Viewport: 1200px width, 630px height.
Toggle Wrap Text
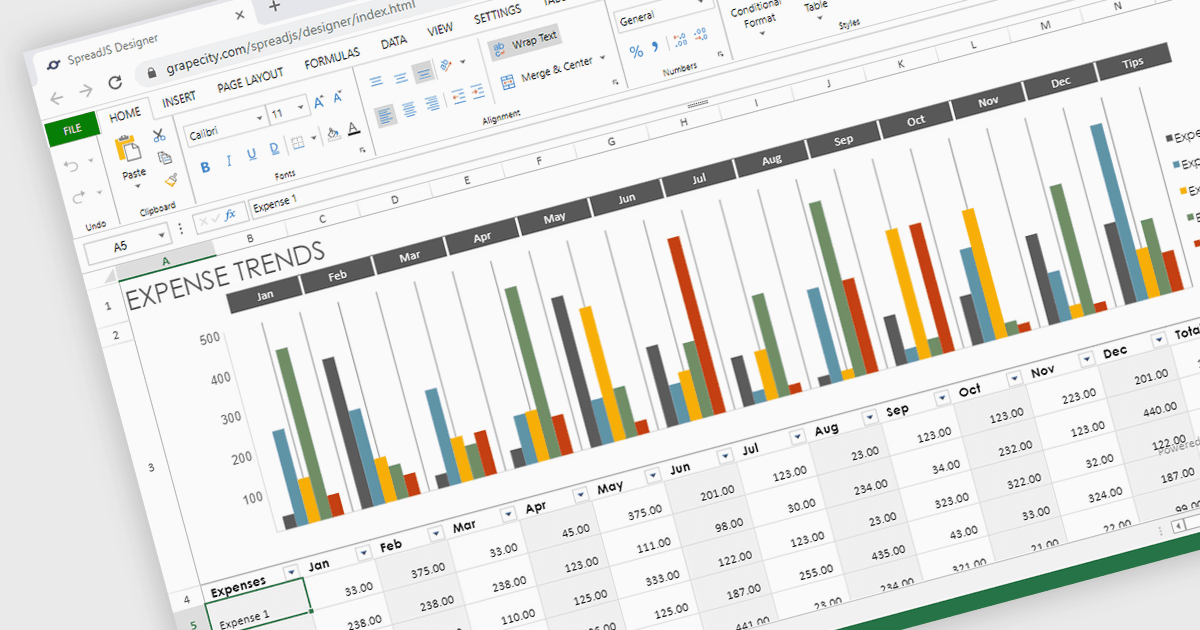click(x=525, y=42)
